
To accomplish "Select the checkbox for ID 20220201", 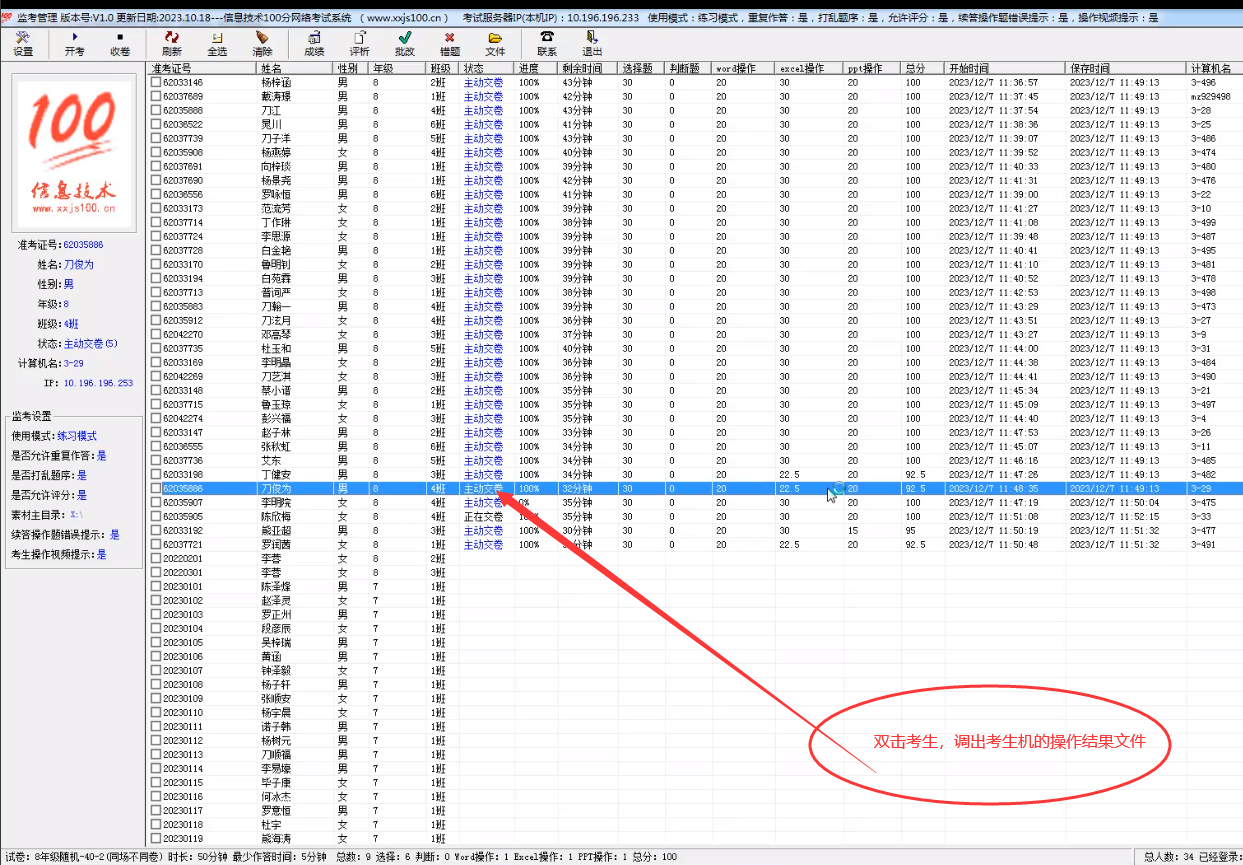I will (156, 558).
